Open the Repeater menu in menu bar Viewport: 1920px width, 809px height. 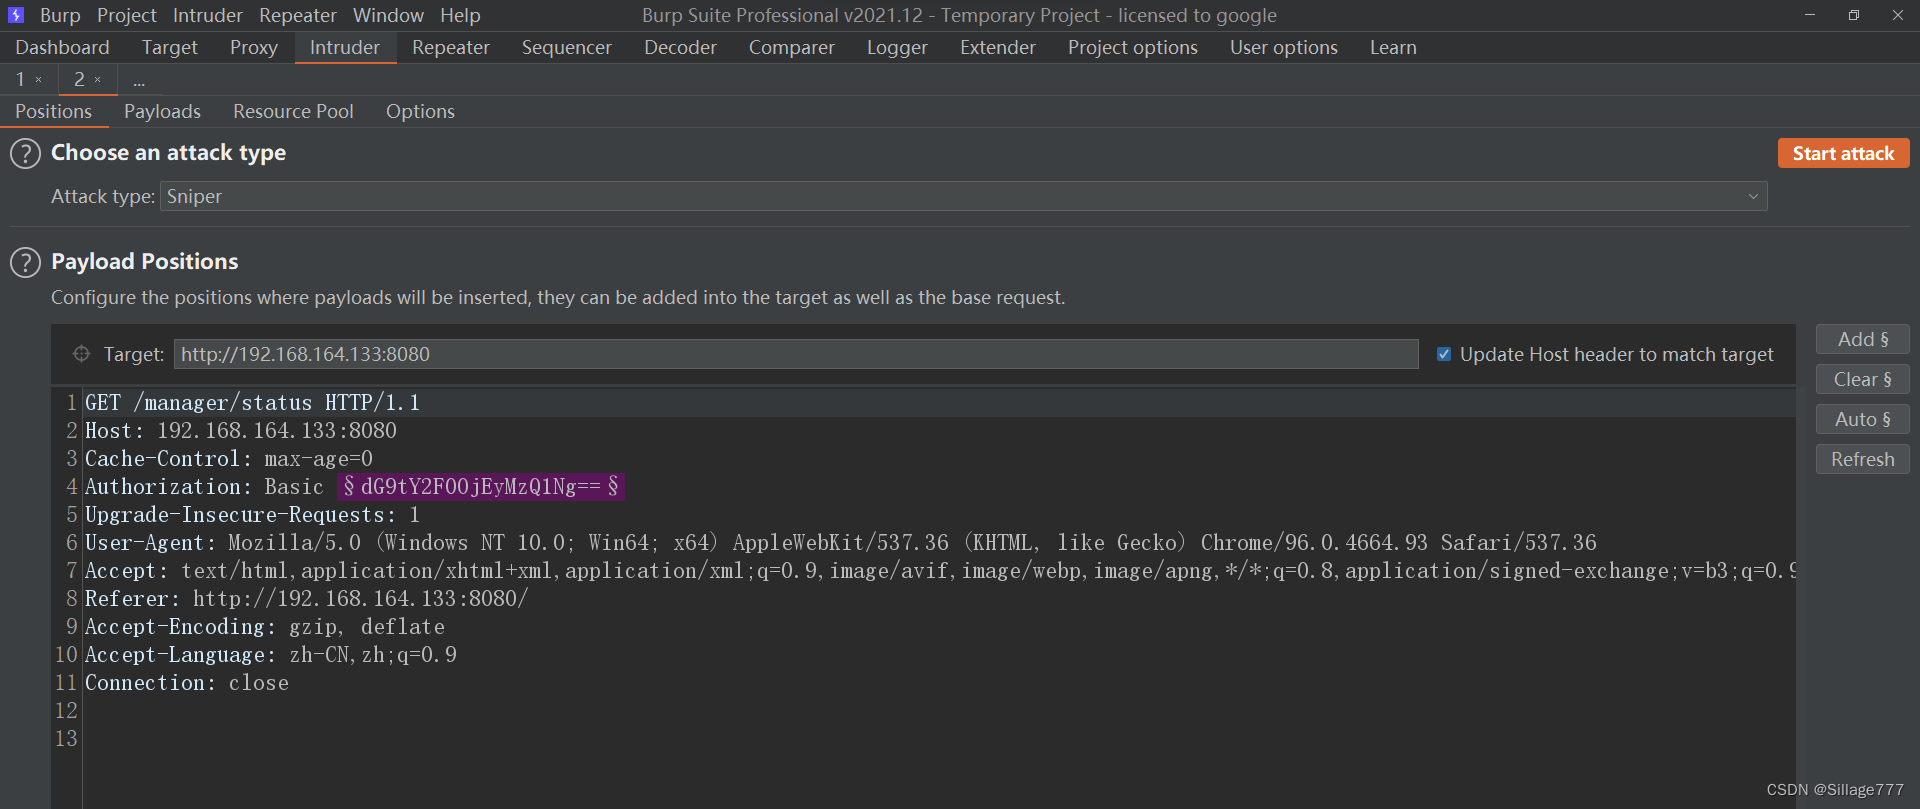point(298,15)
